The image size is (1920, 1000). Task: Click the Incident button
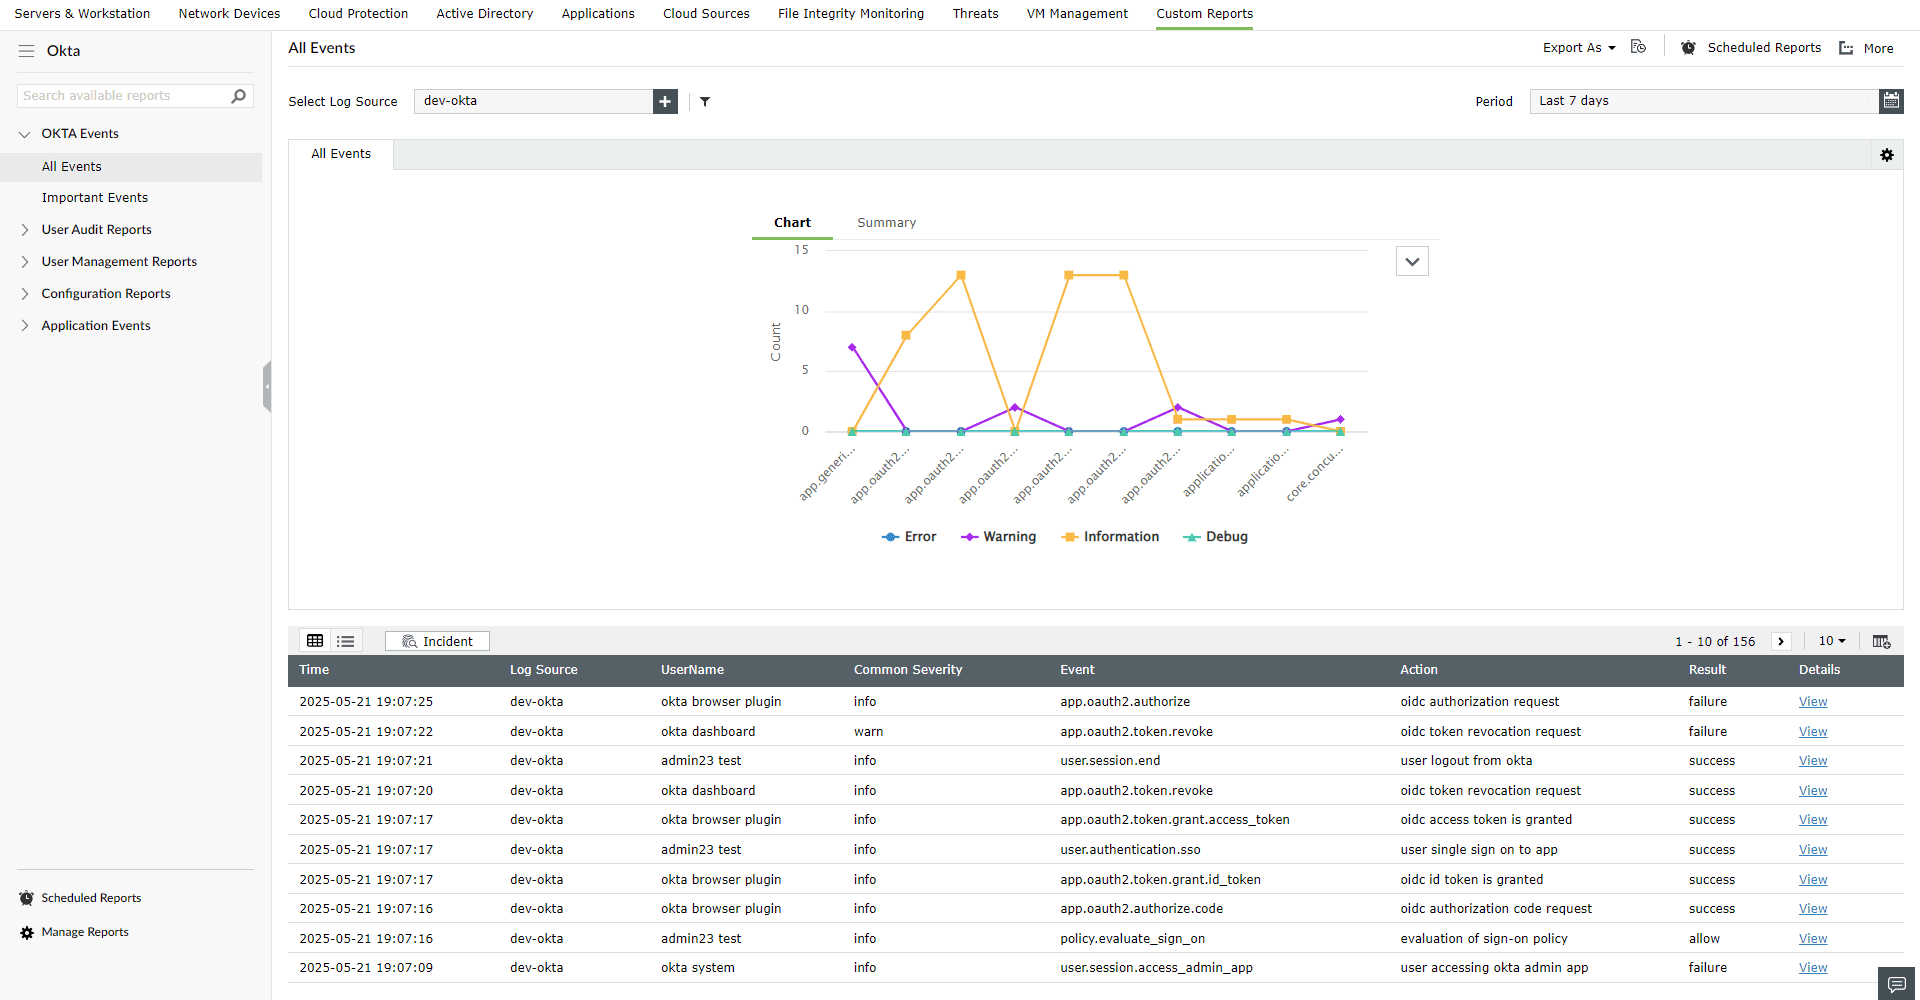coord(437,641)
